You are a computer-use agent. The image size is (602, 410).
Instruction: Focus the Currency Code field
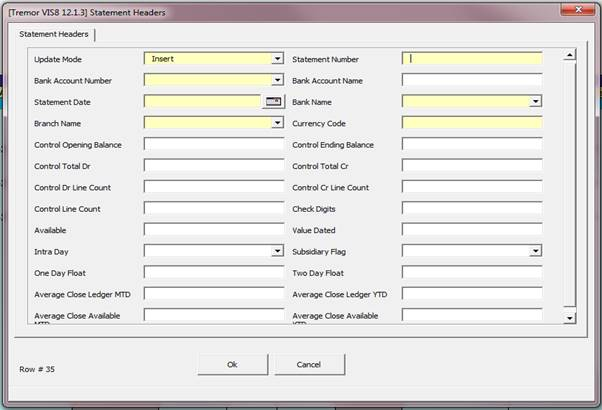tap(472, 123)
